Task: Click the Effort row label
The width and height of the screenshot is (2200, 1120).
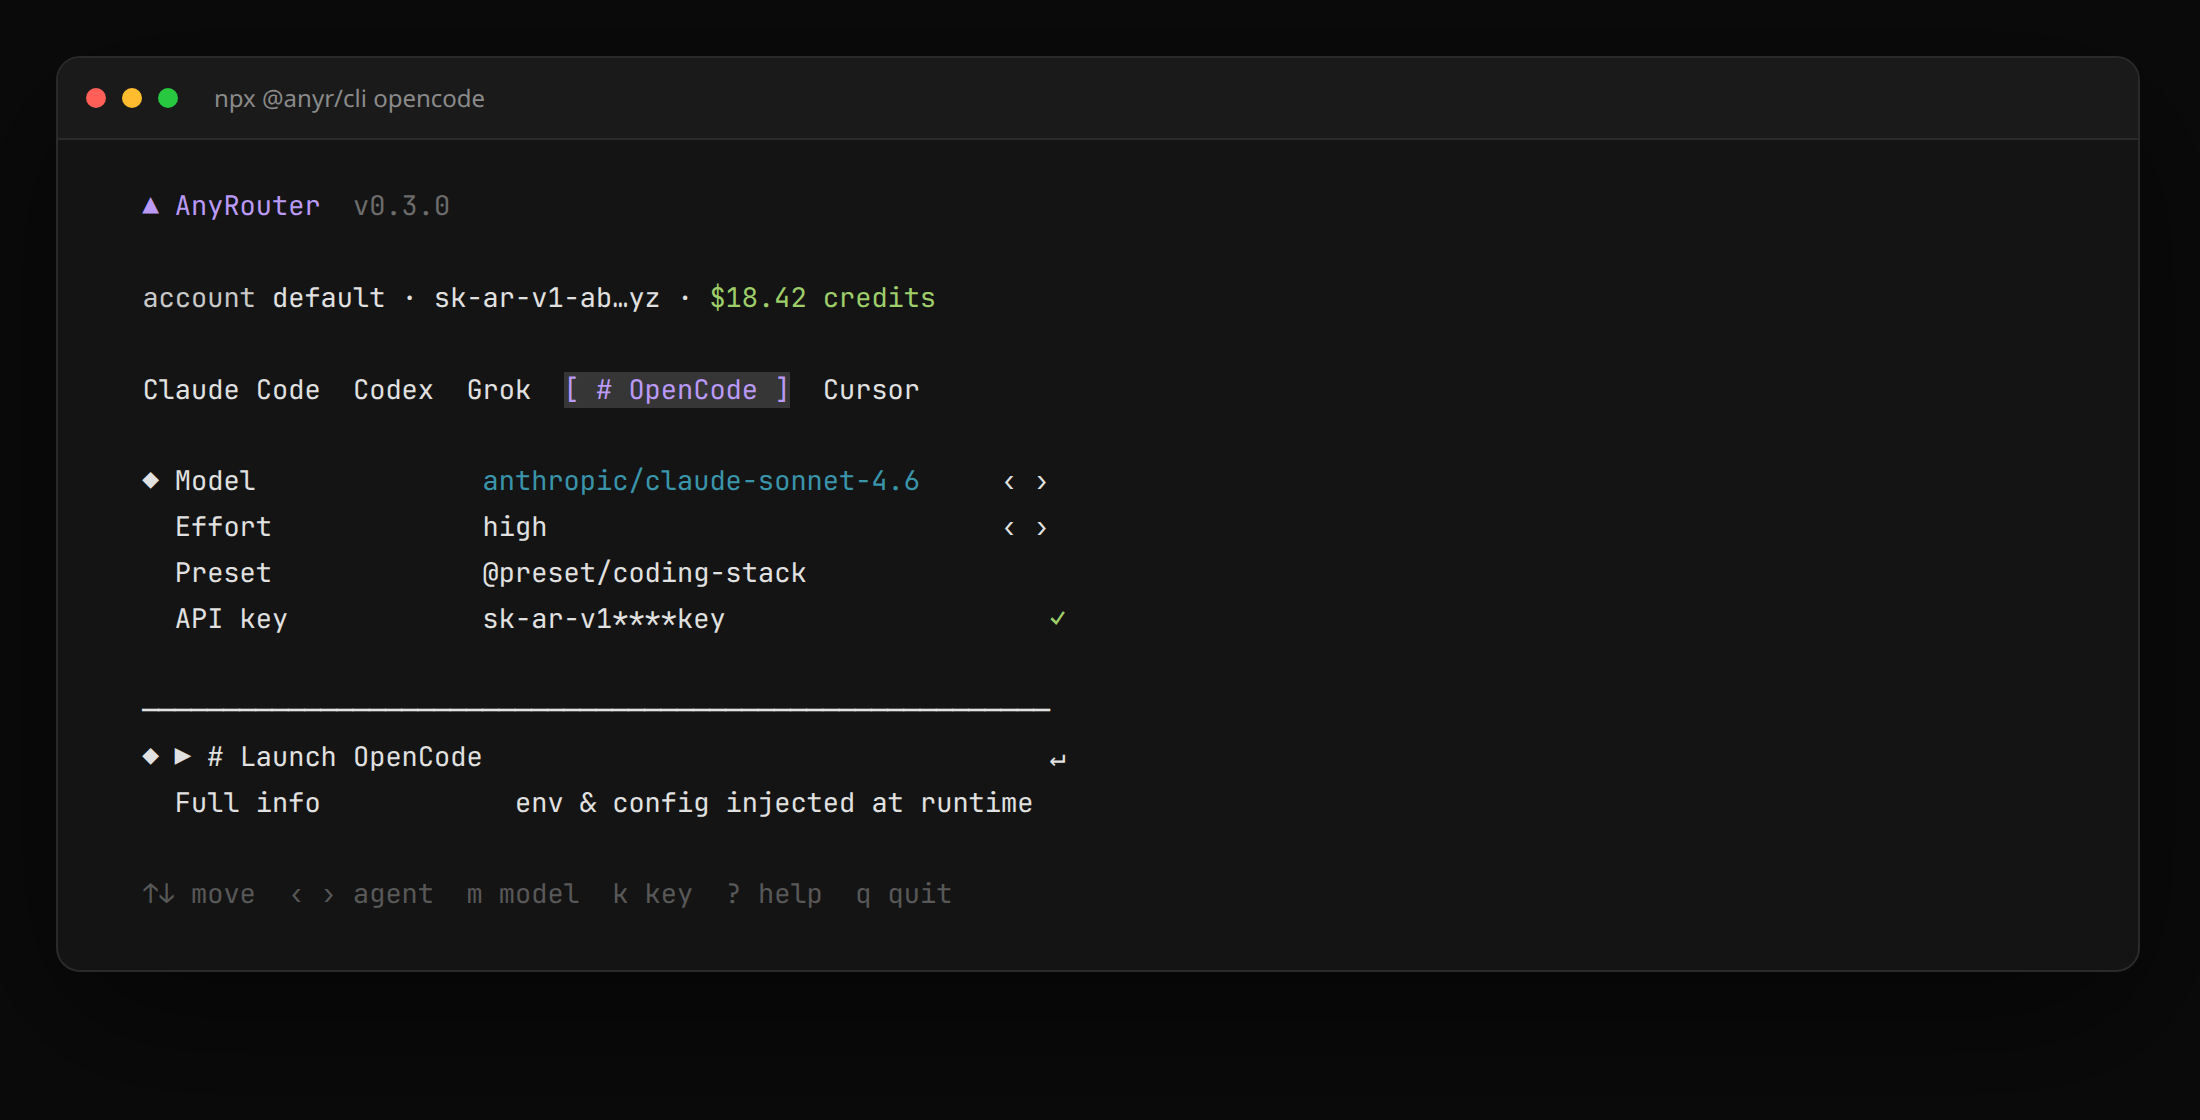Action: coord(223,527)
